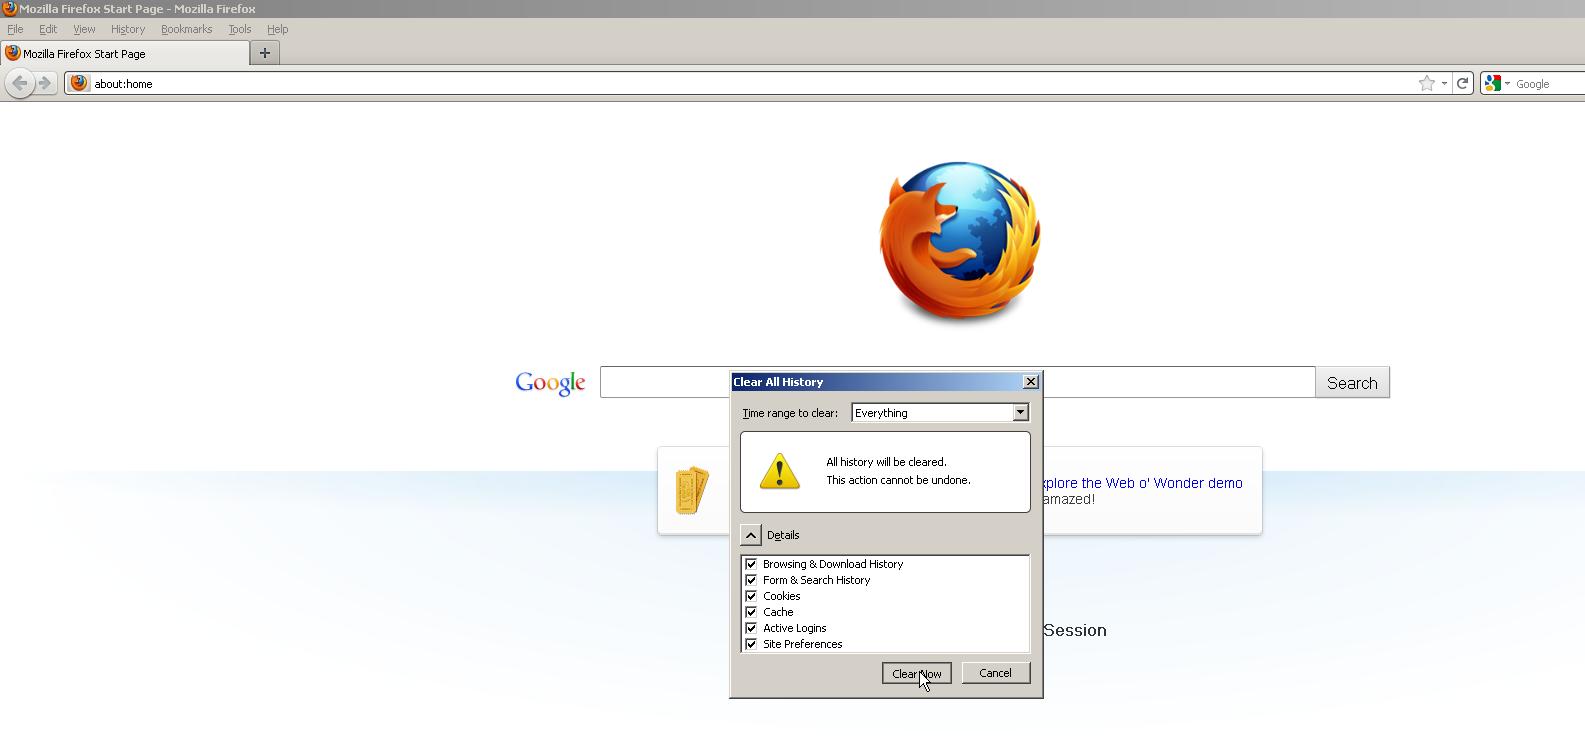Toggle the Cookies checkbox

click(x=751, y=596)
